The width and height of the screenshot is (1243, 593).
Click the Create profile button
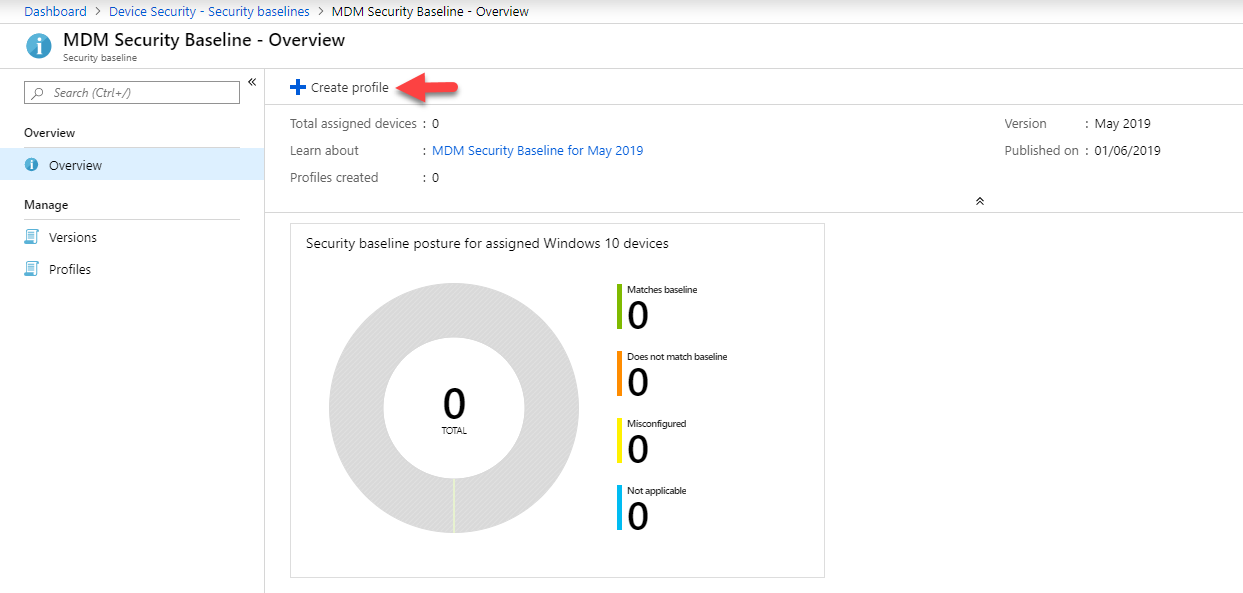click(339, 88)
